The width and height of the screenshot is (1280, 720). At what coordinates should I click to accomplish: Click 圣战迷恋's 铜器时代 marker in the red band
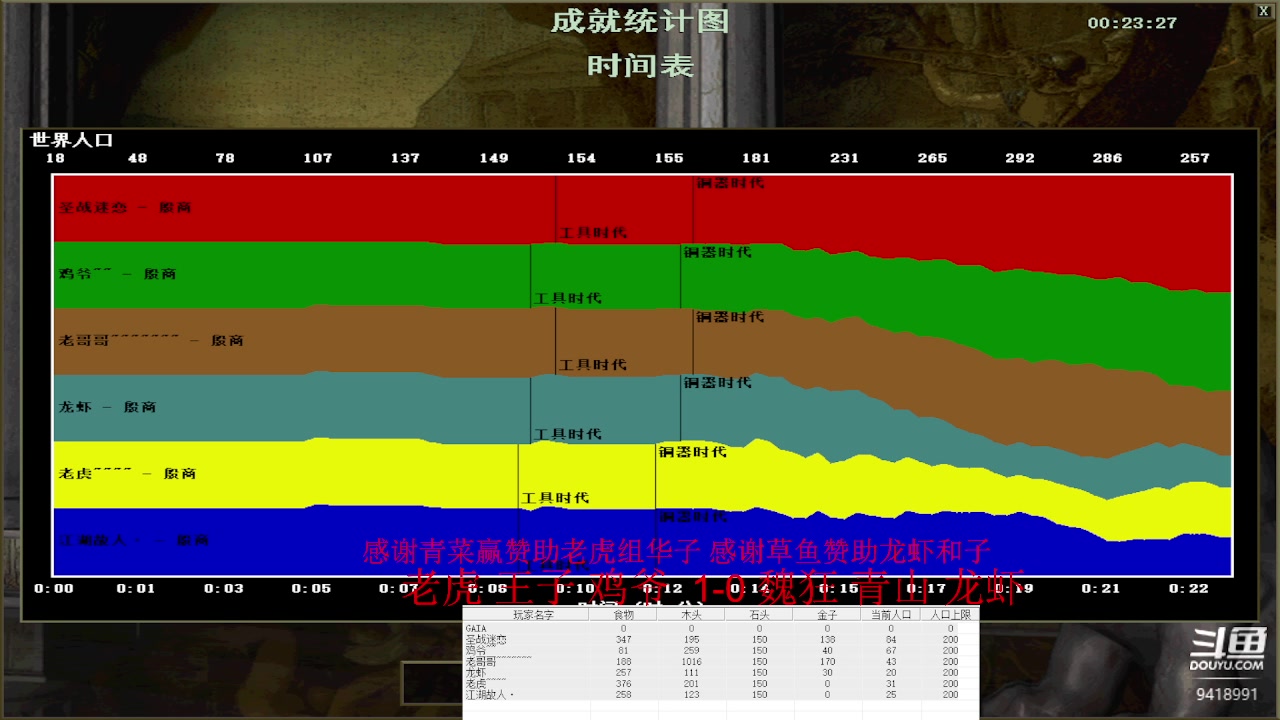click(731, 183)
